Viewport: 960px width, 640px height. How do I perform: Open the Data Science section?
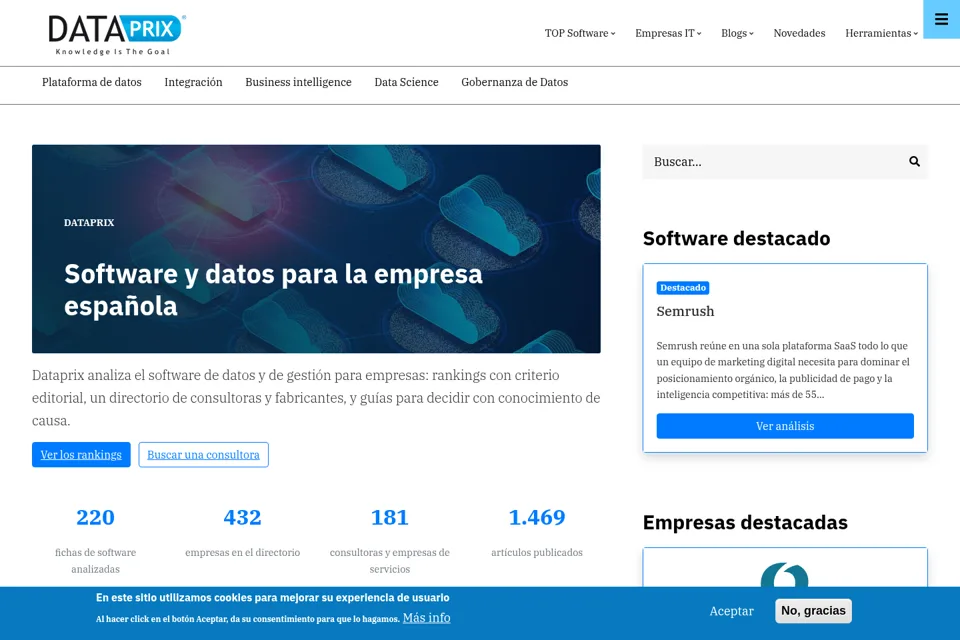pos(407,82)
